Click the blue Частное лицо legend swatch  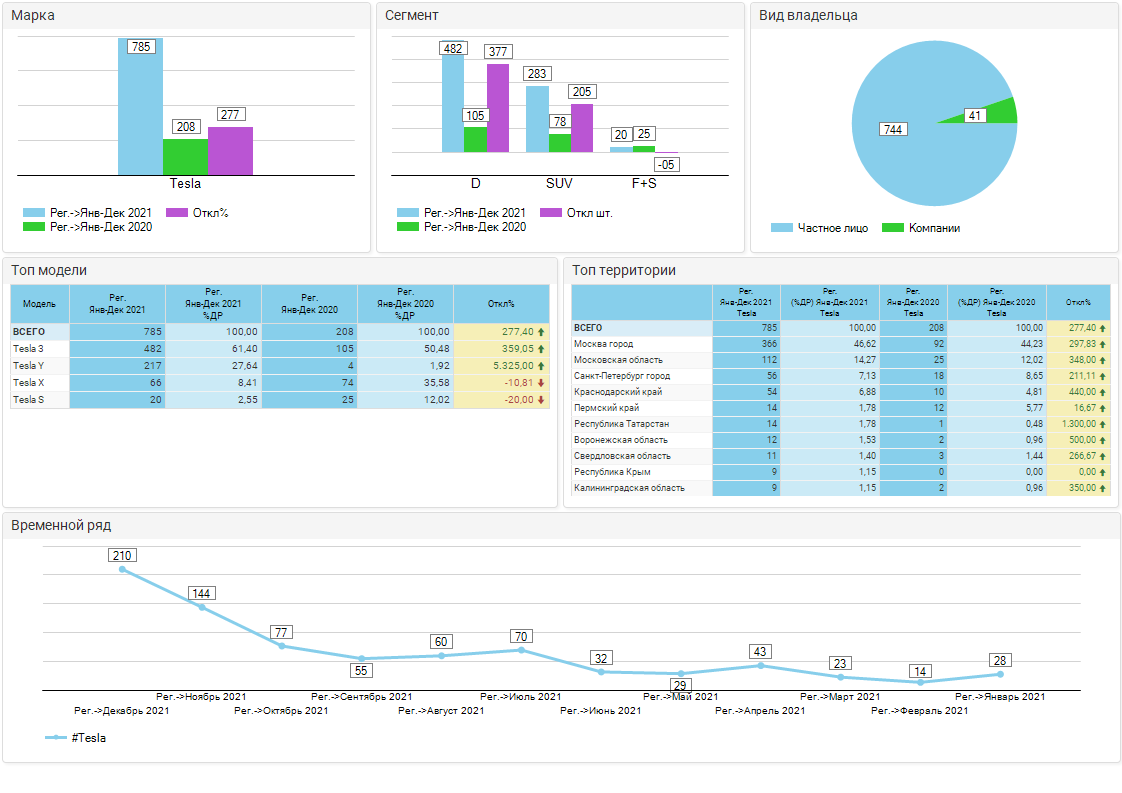(782, 228)
